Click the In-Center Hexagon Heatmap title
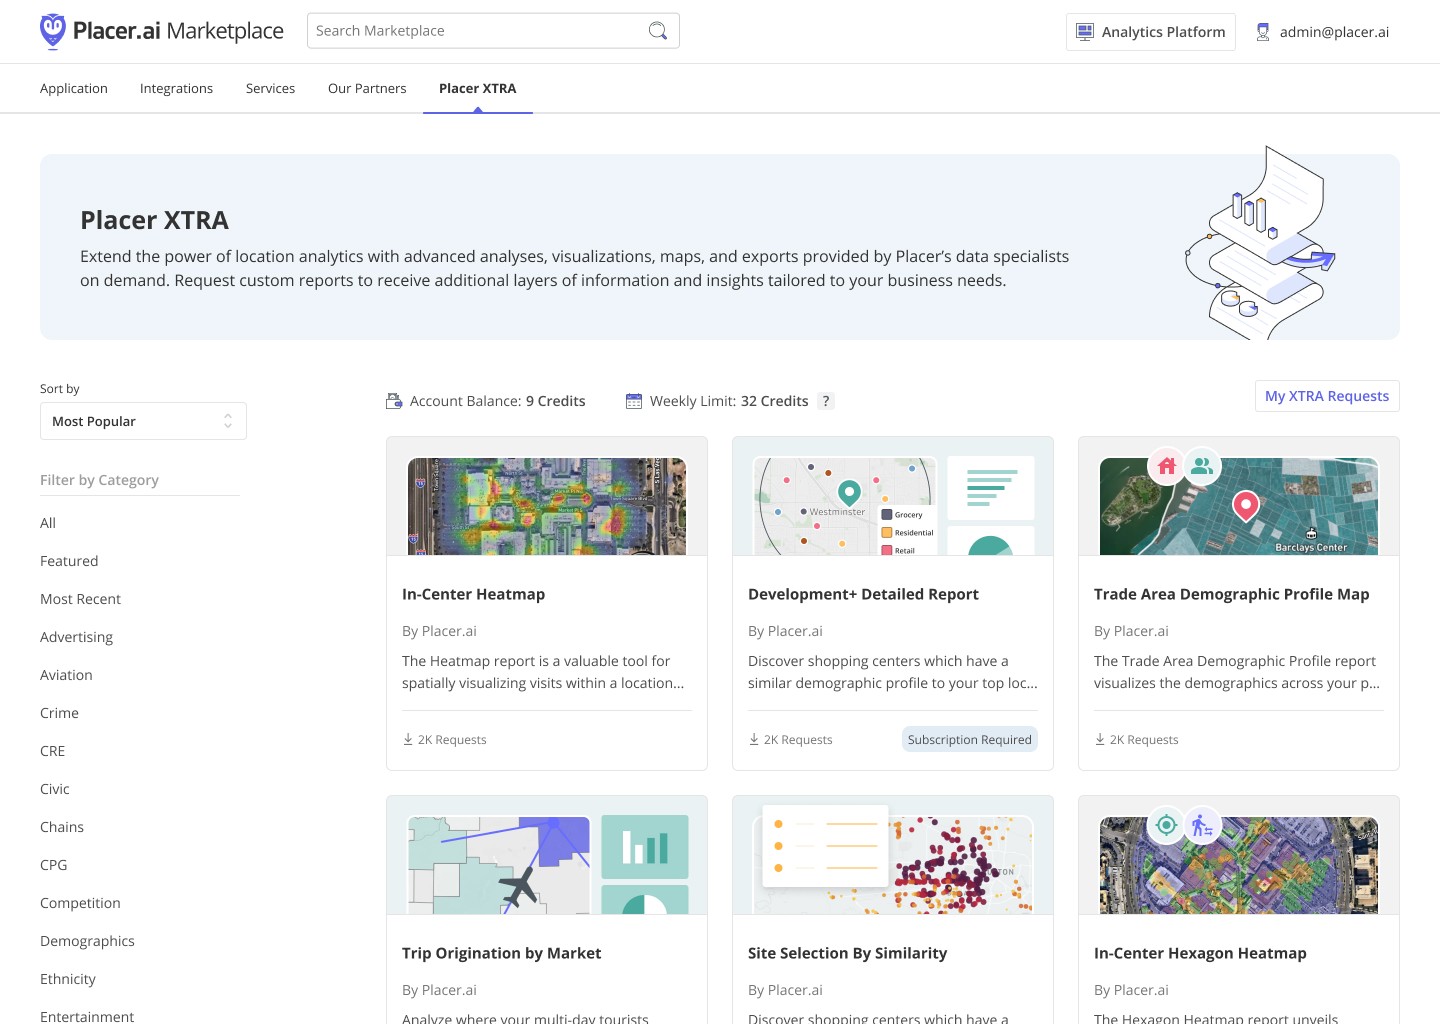Image resolution: width=1440 pixels, height=1024 pixels. coord(1200,953)
